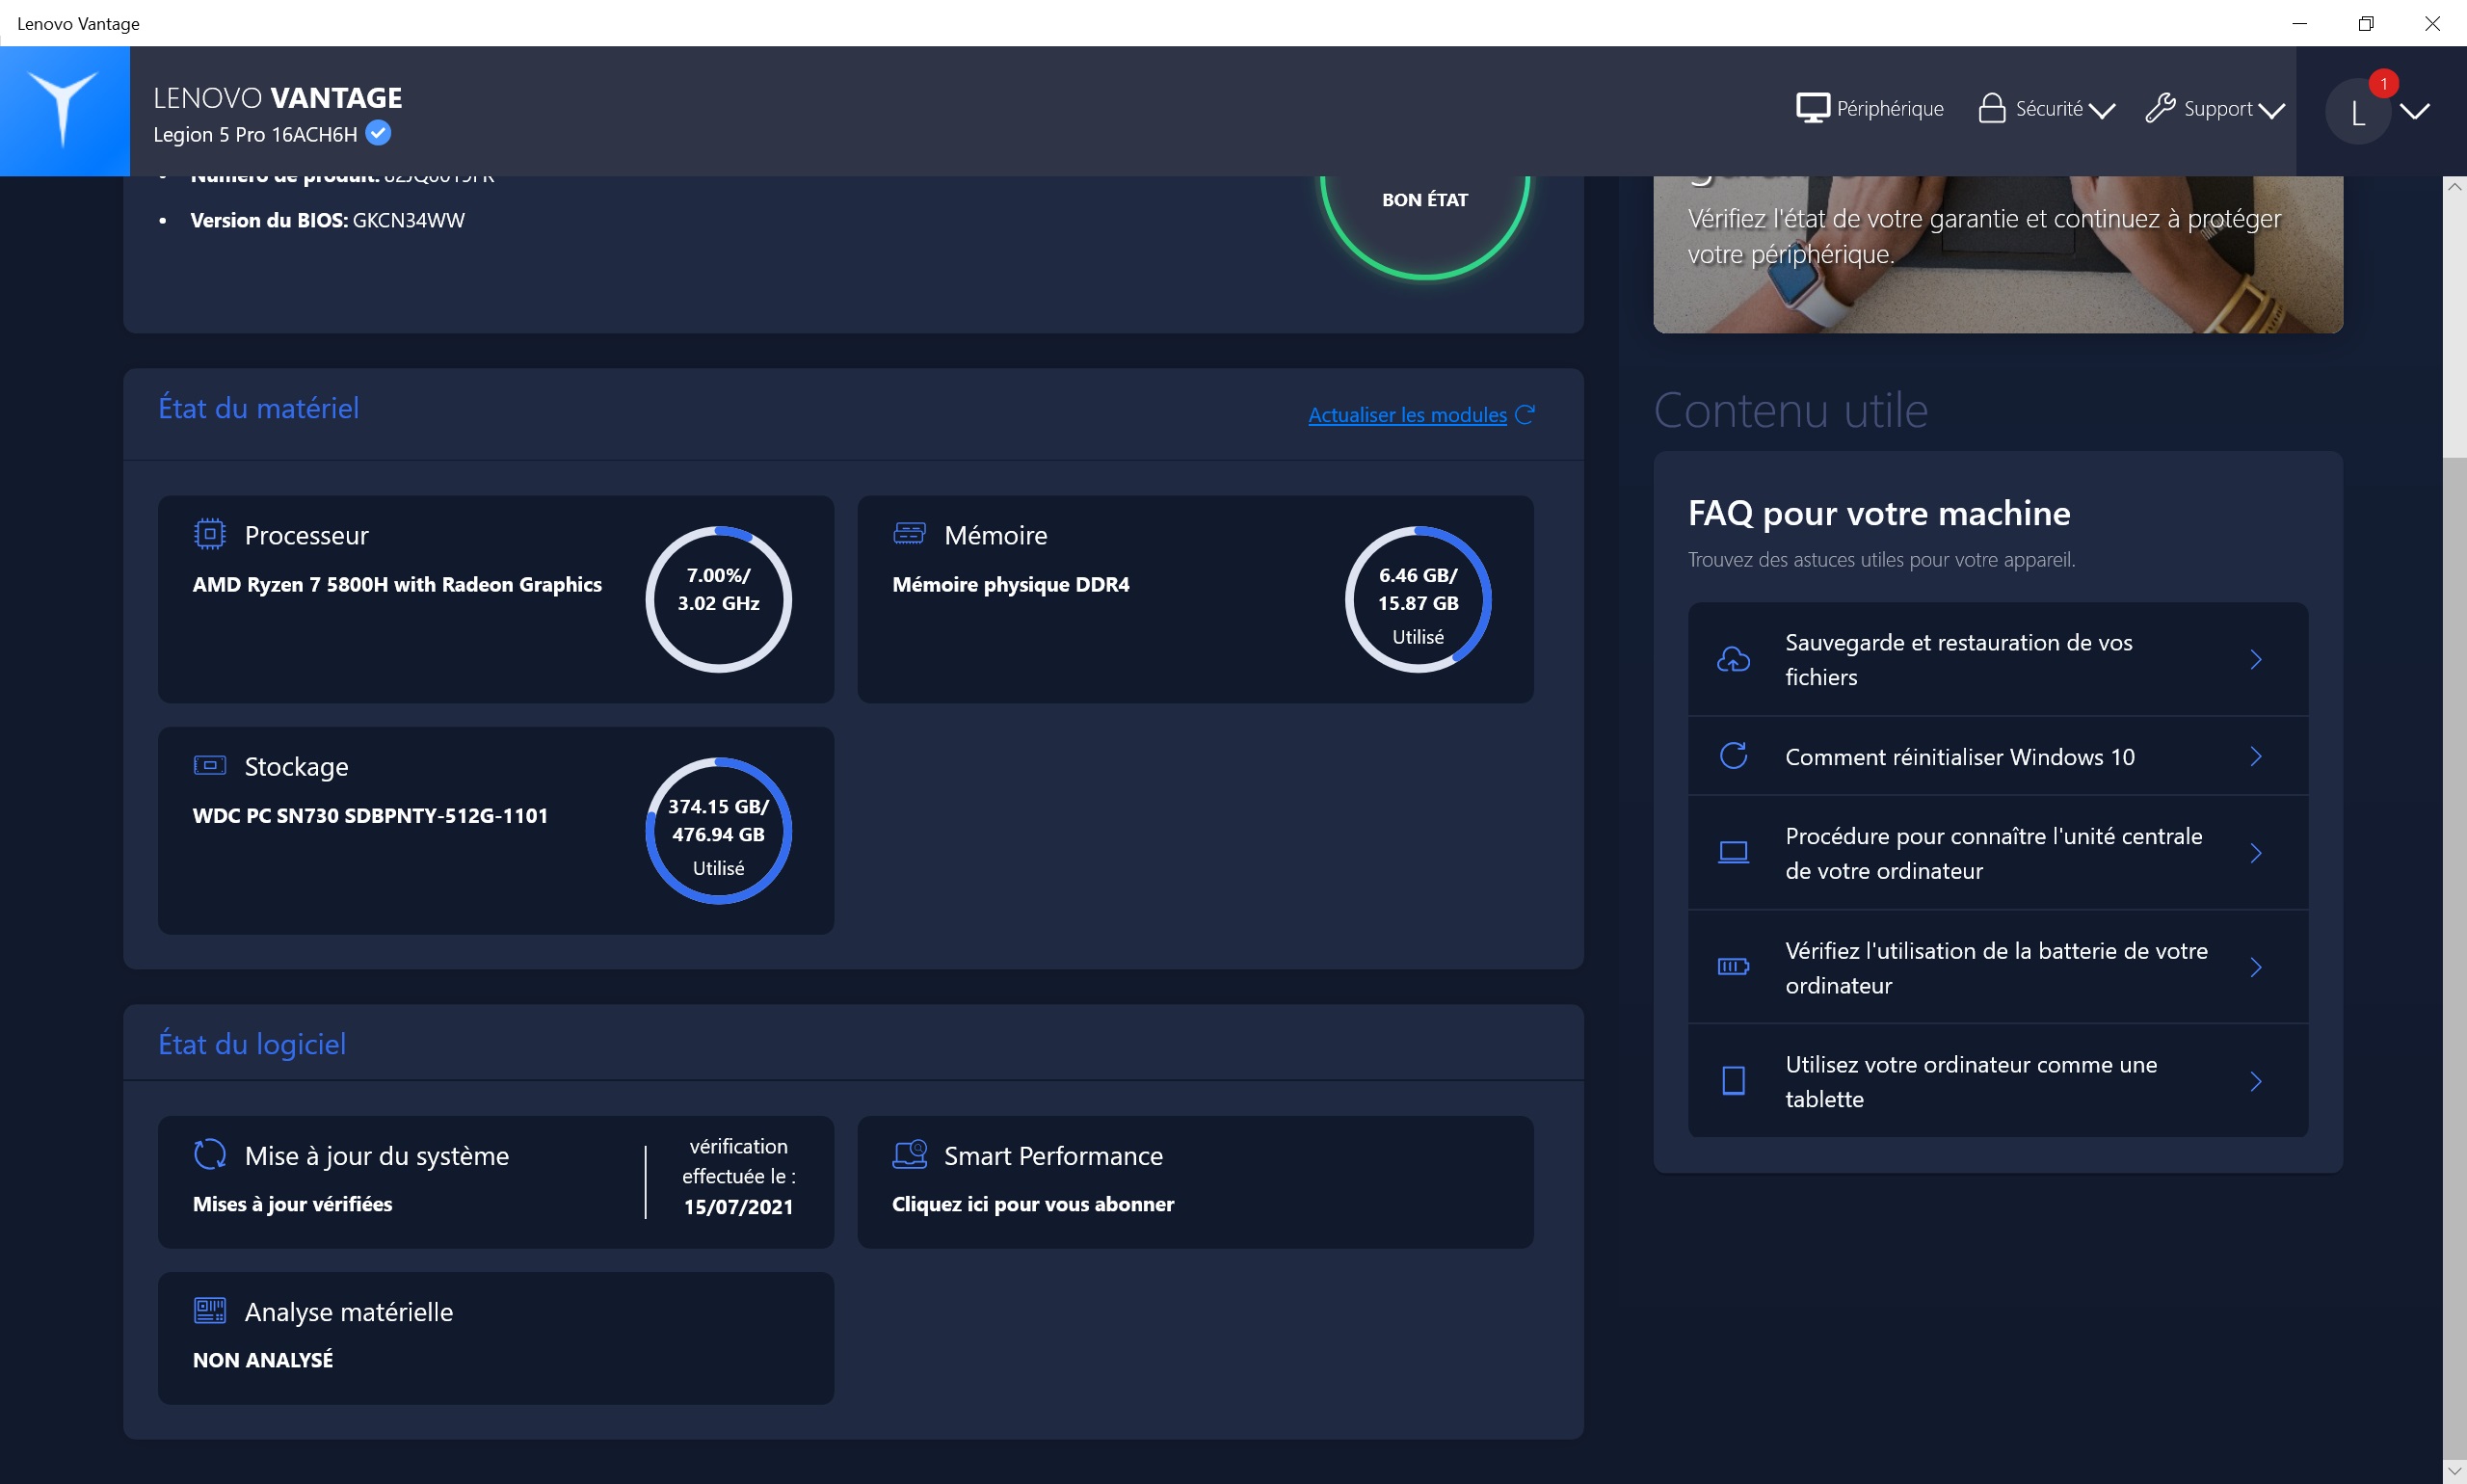Open the Comment réinitialiser Windows 10 arrow

point(2255,756)
